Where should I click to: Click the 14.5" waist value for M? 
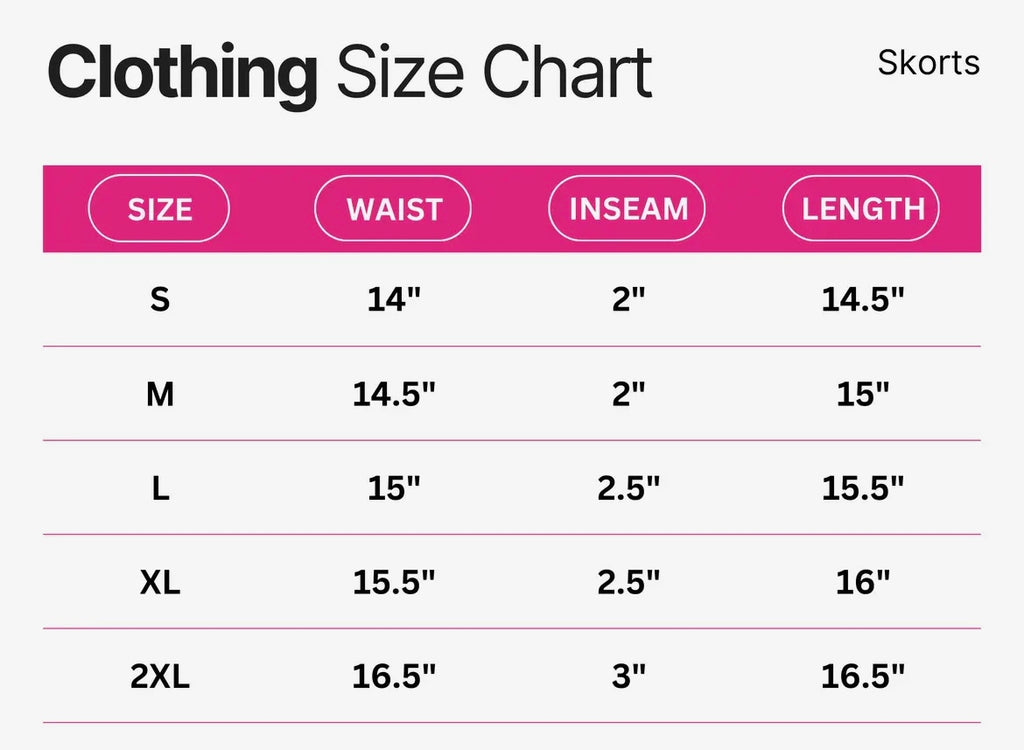pos(394,394)
